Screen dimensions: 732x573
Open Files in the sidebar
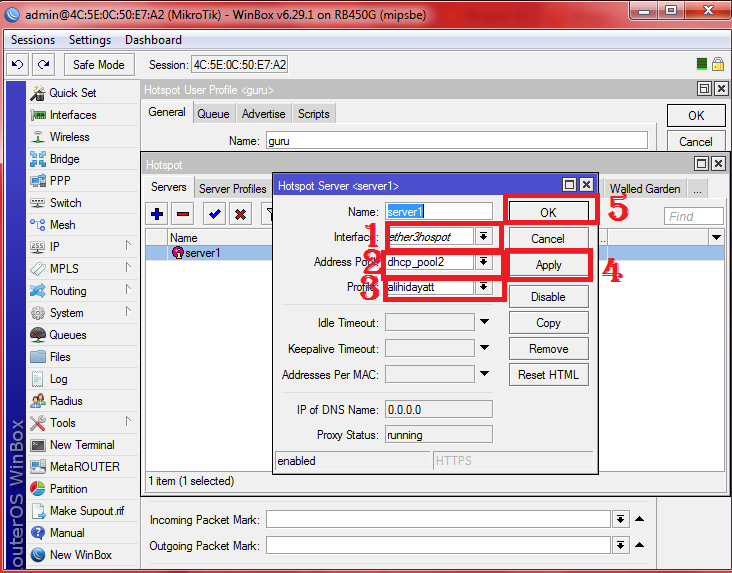coord(83,357)
